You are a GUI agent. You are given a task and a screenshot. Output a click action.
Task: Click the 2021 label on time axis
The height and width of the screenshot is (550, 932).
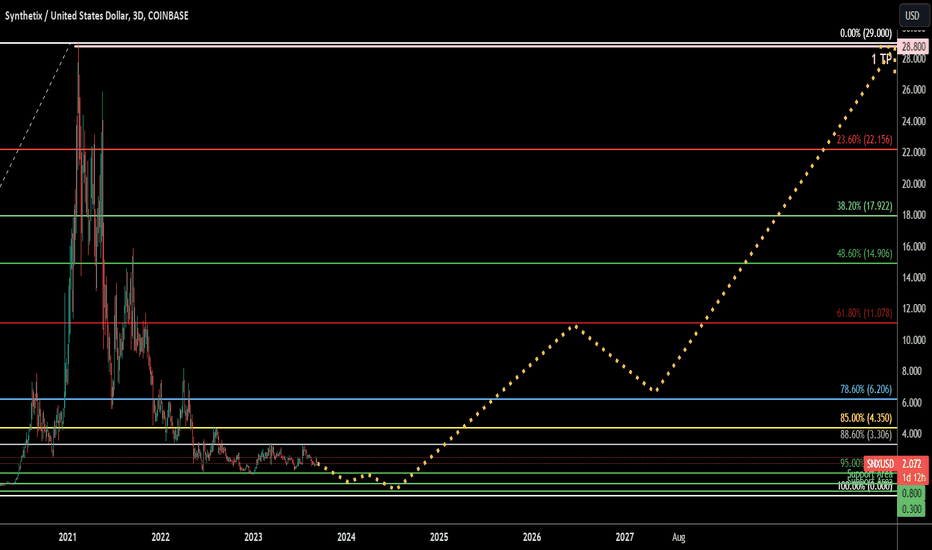tap(68, 538)
